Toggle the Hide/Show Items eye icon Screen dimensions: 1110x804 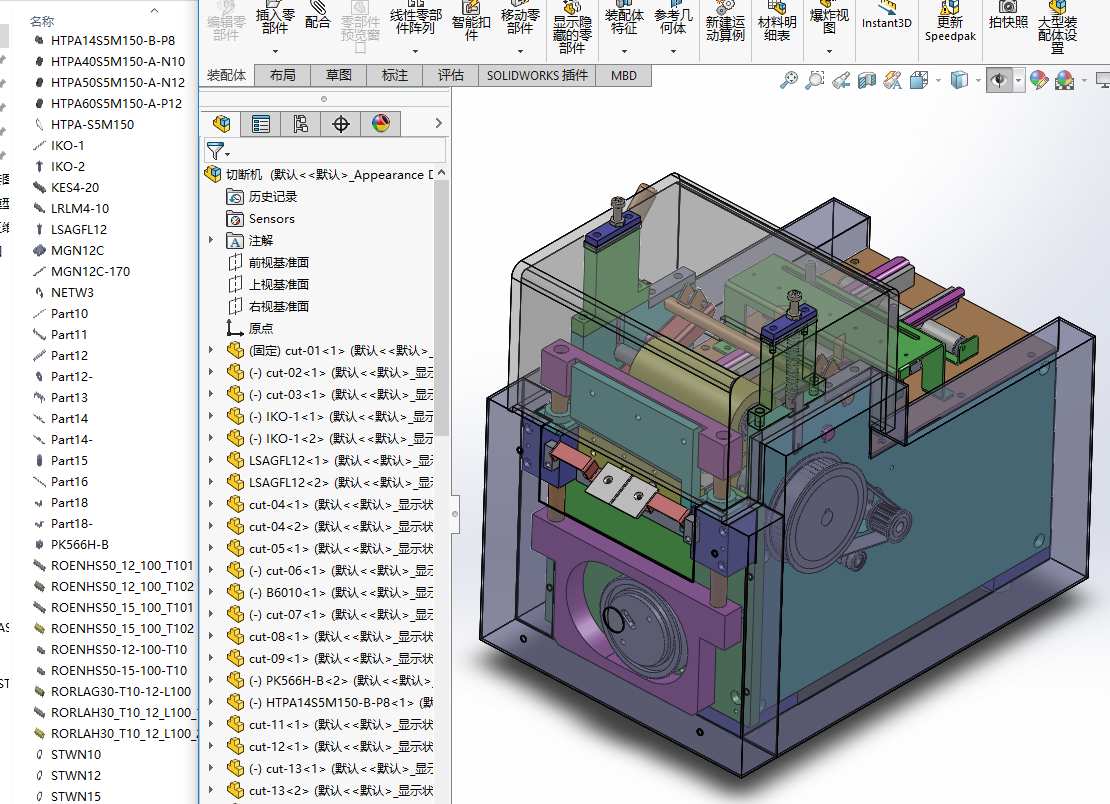click(x=998, y=80)
